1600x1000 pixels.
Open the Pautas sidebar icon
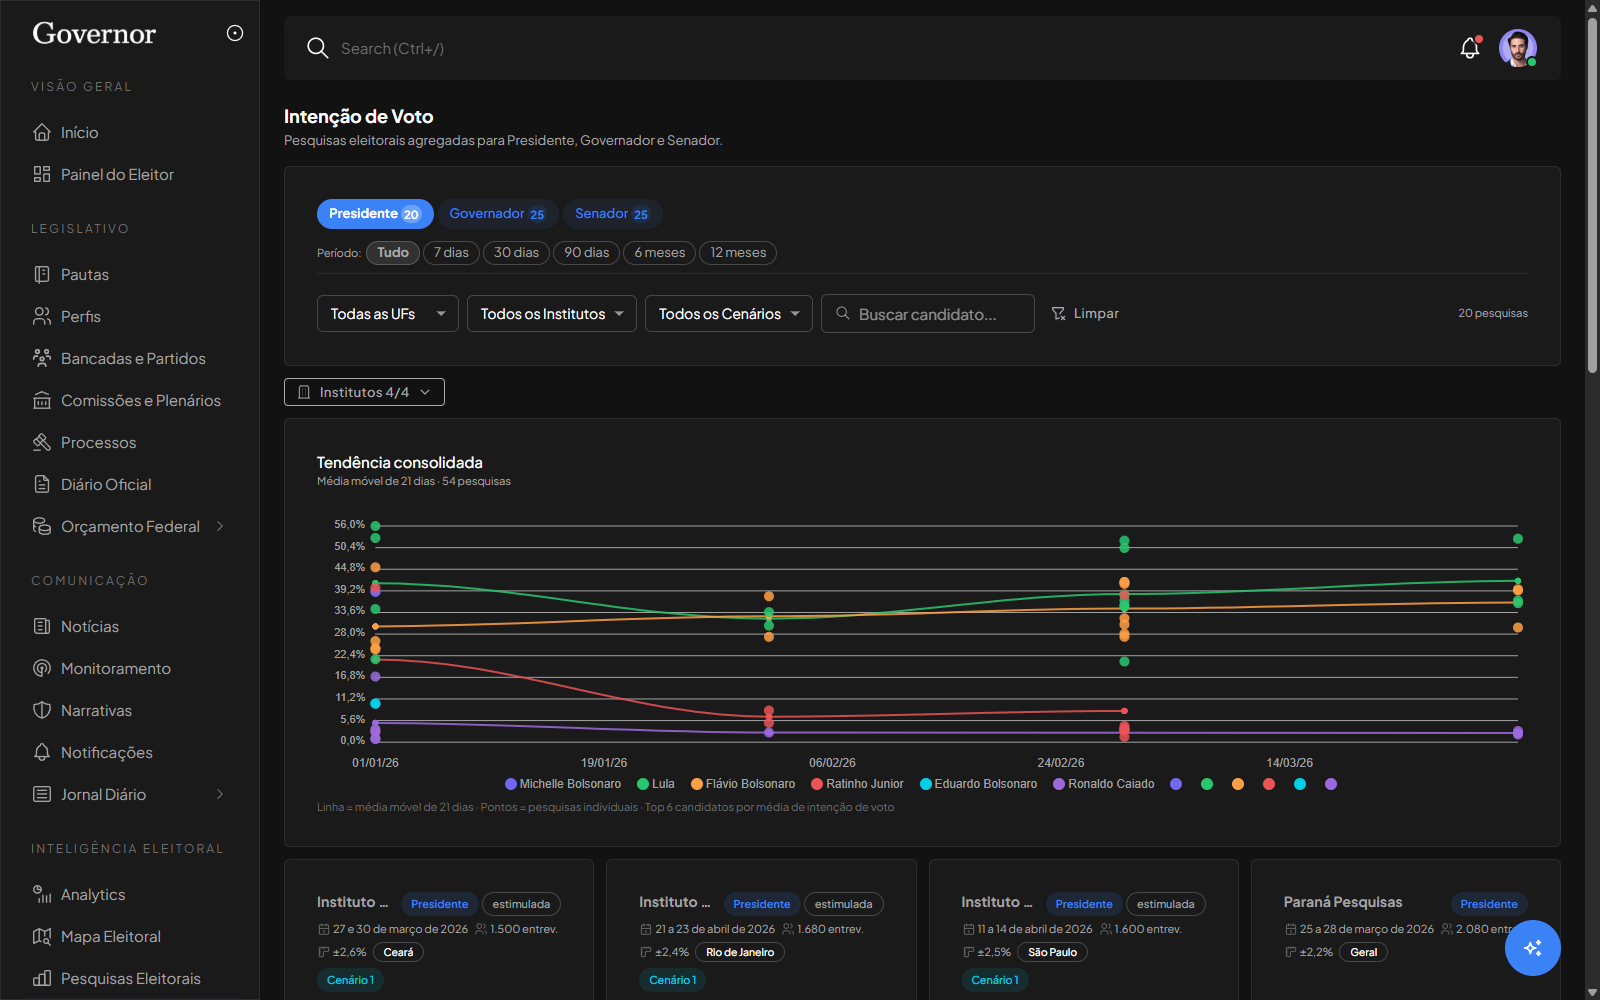[x=42, y=274]
